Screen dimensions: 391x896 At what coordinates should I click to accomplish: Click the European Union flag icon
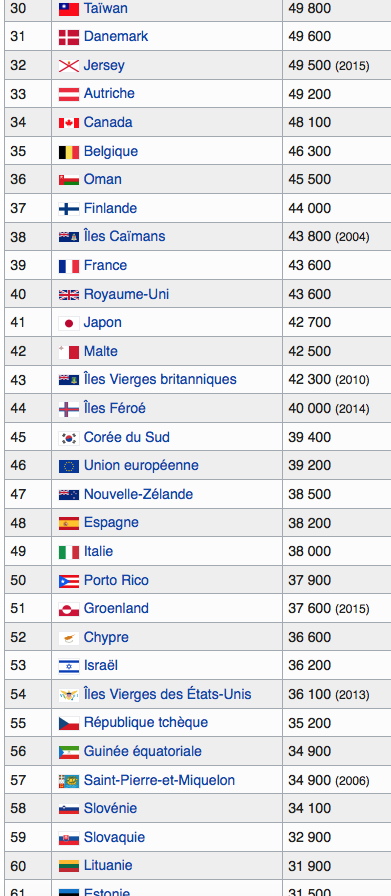coord(69,466)
